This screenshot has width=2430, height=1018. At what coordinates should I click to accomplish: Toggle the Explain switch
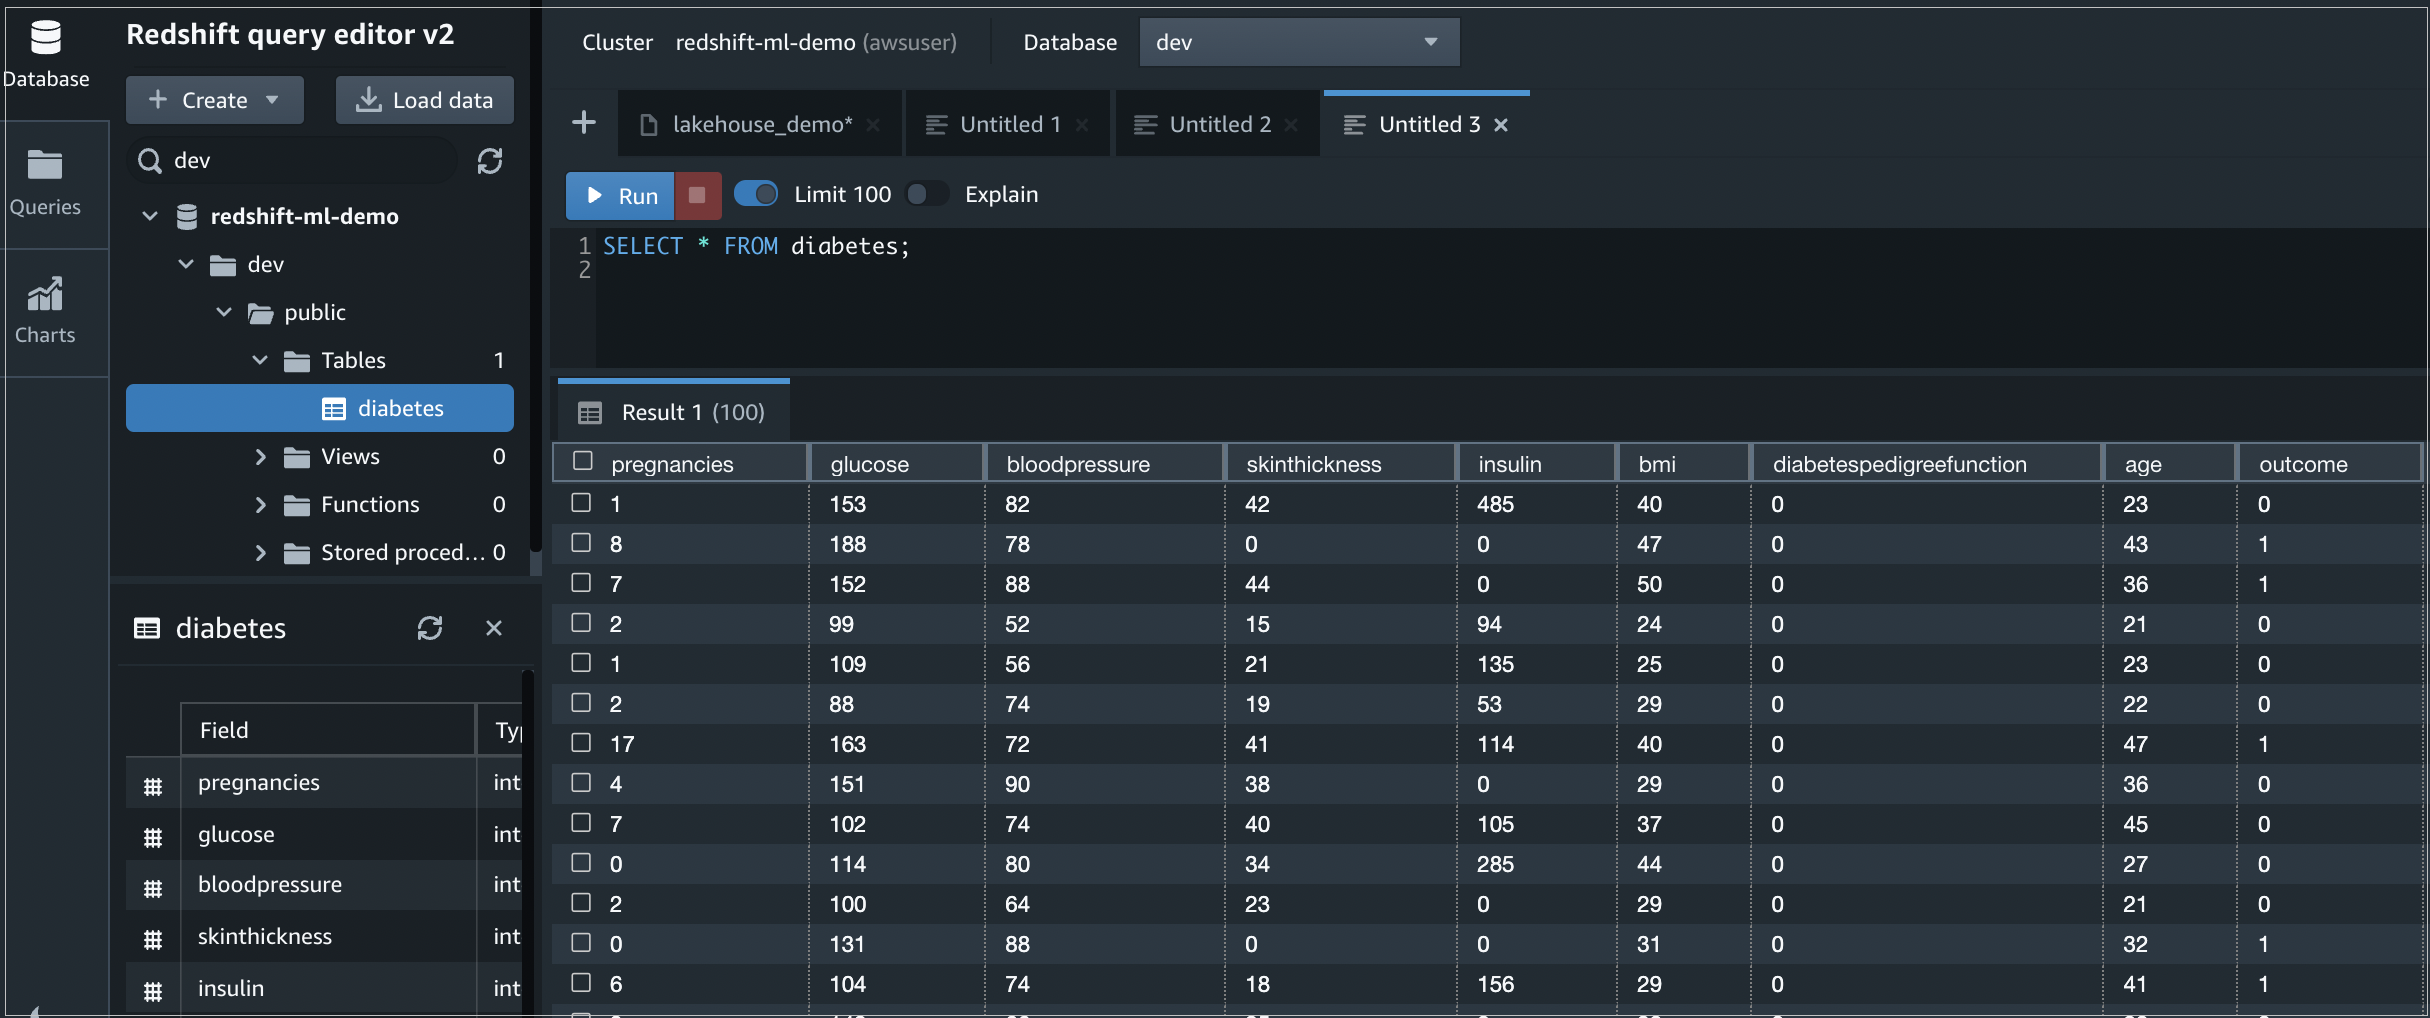[x=926, y=194]
